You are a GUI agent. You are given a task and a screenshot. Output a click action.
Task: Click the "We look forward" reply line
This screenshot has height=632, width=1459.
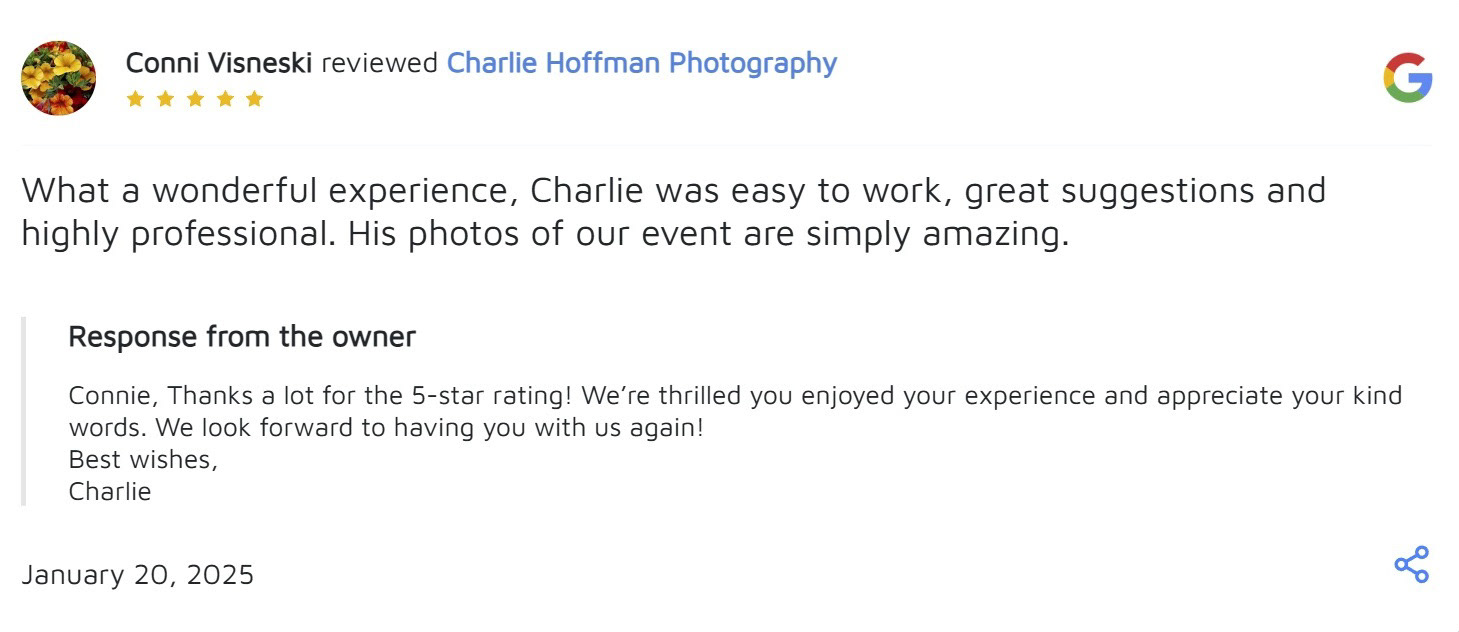[x=386, y=428]
